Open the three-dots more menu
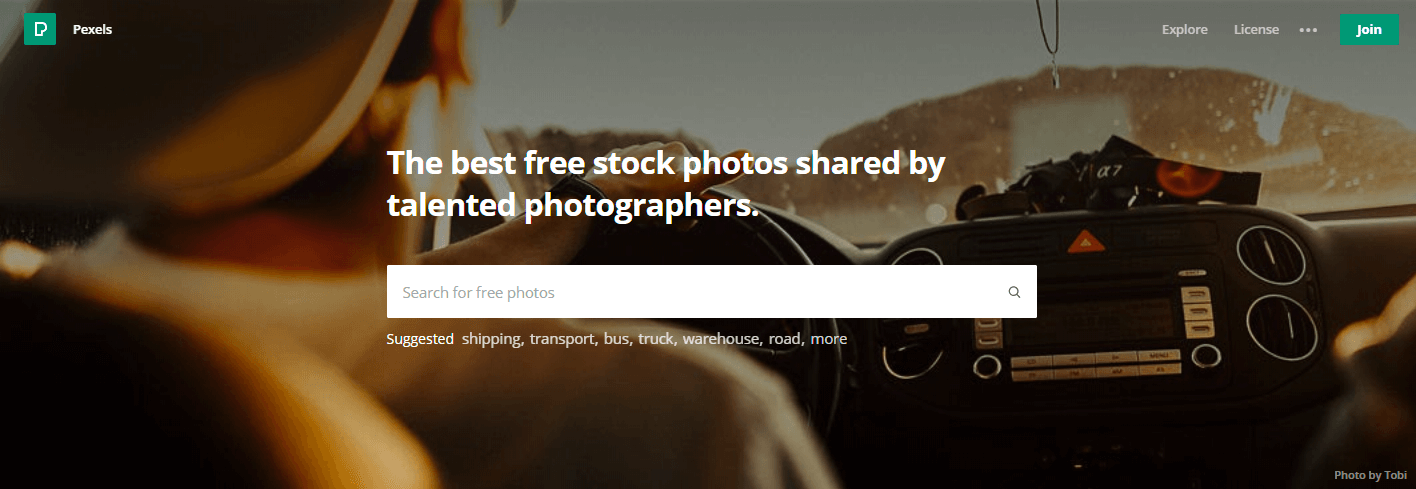The image size is (1416, 489). coord(1308,30)
